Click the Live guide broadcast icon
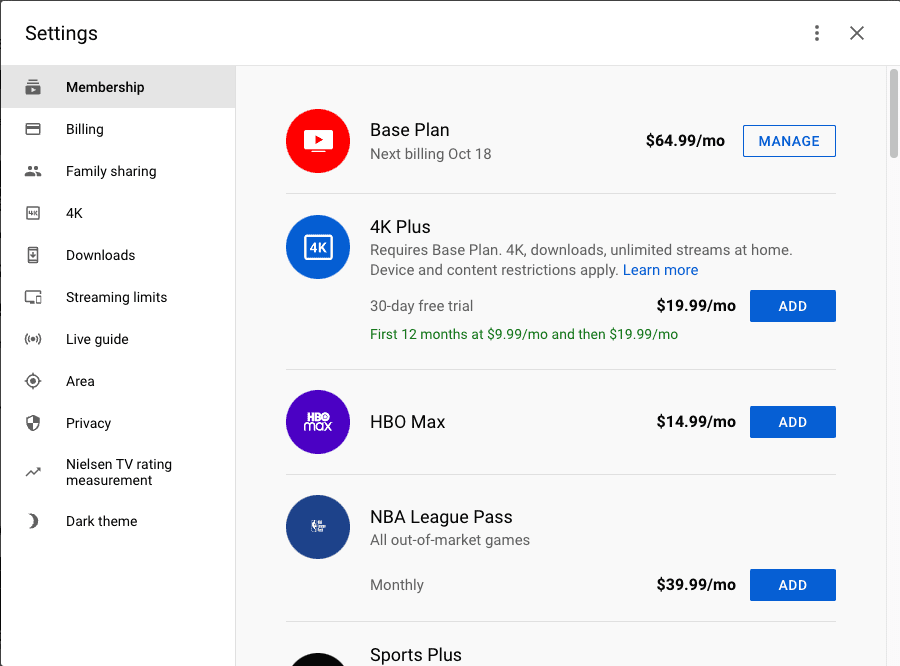 [33, 339]
